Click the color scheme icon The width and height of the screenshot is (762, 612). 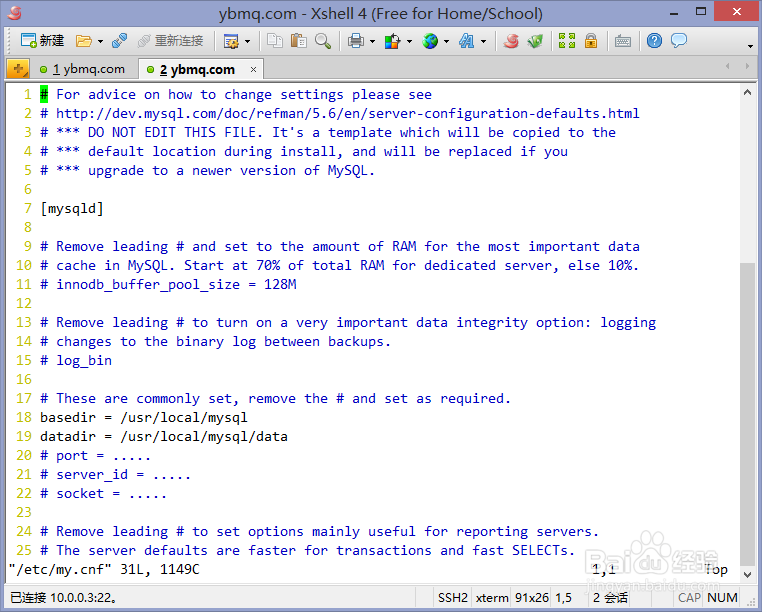click(x=392, y=41)
